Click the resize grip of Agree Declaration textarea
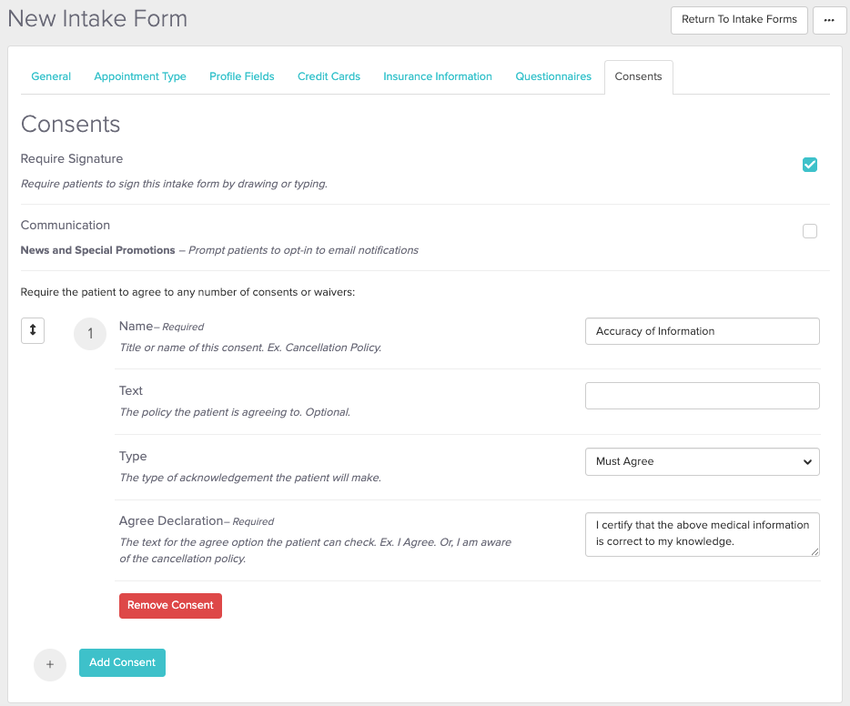Image resolution: width=850 pixels, height=706 pixels. tap(815, 552)
